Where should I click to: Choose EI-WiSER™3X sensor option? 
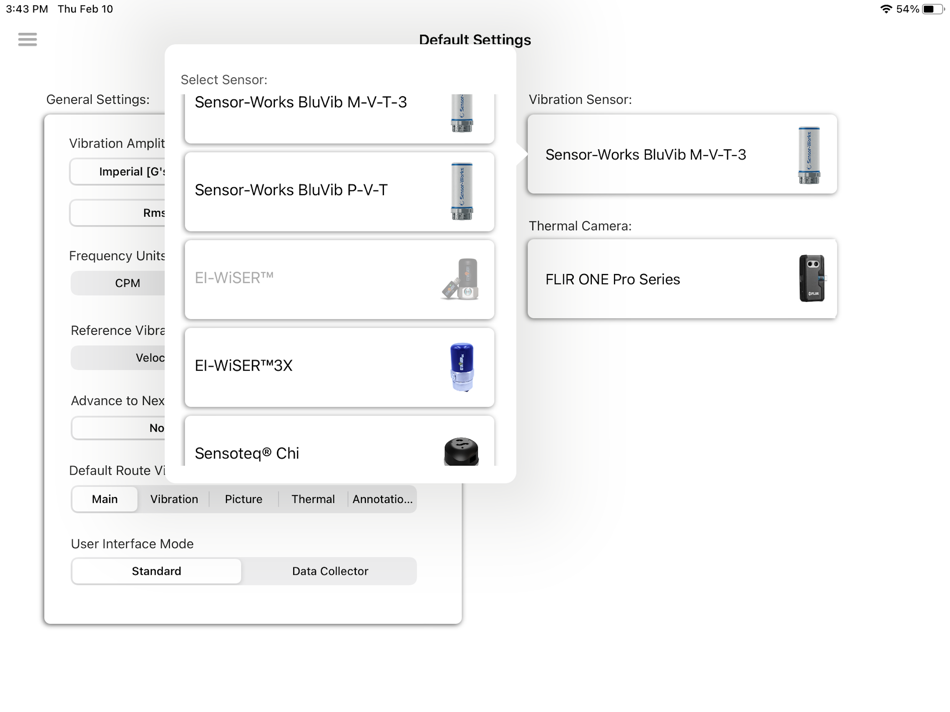(339, 367)
